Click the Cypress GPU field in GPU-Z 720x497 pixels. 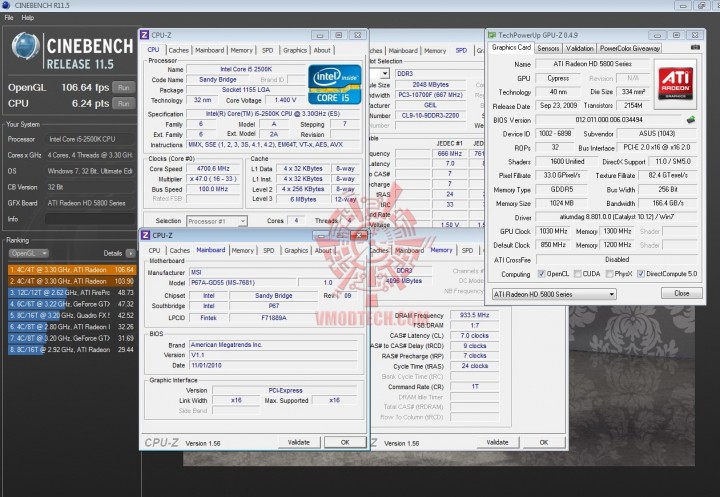(558, 78)
